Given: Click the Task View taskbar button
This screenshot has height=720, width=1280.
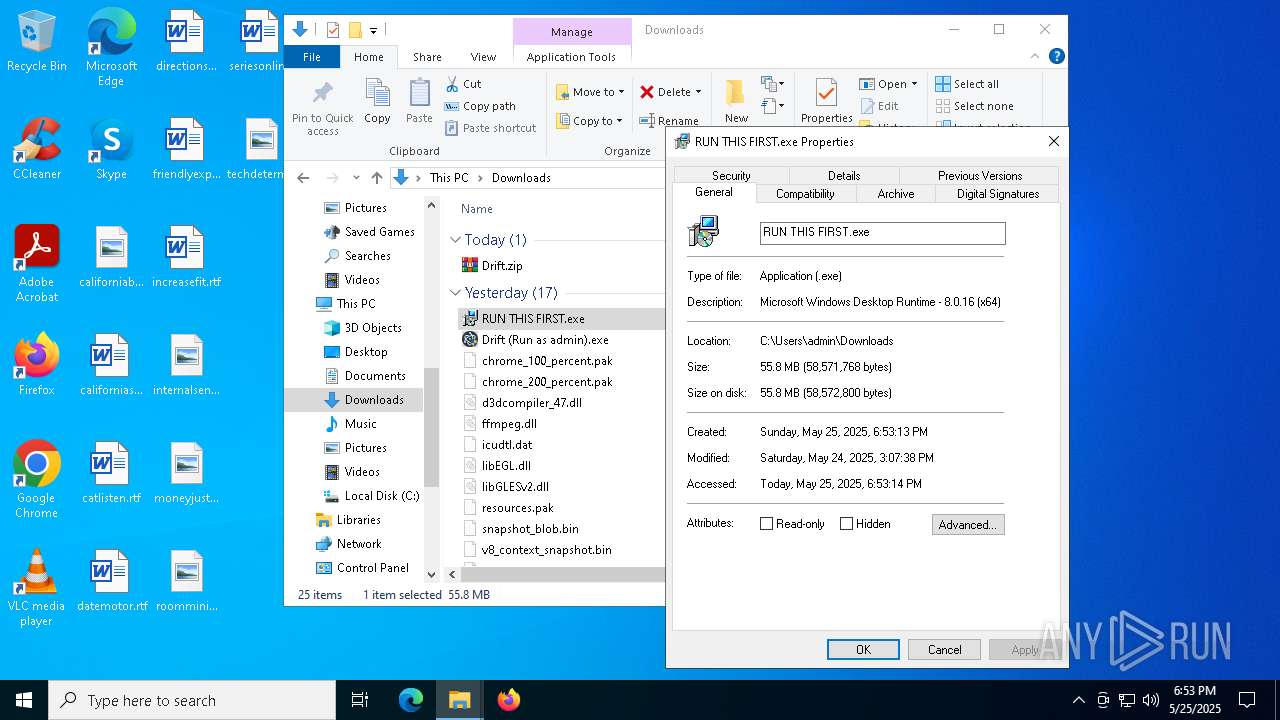Looking at the screenshot, I should tap(360, 700).
